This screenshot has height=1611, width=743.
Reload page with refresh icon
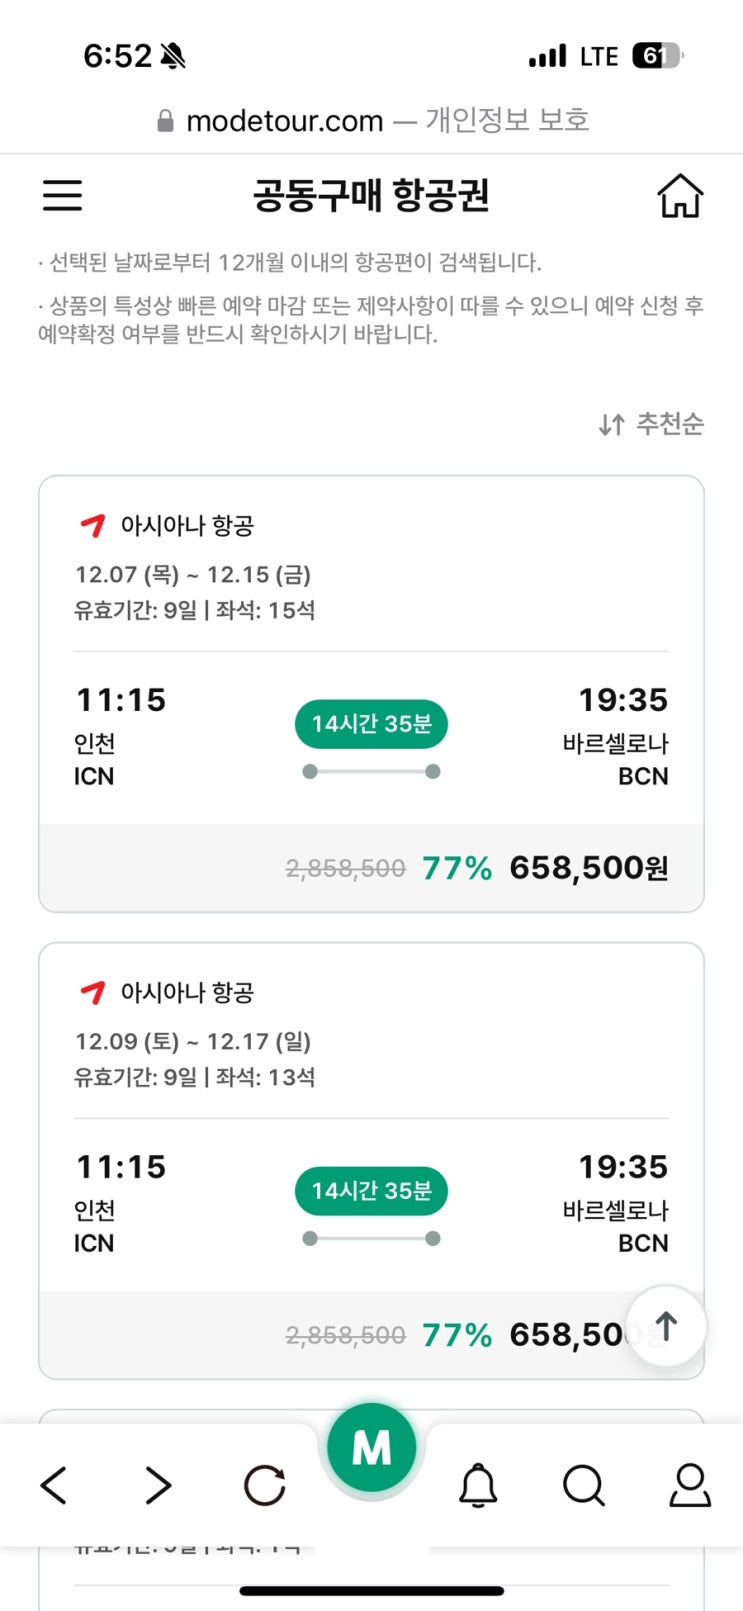265,1485
